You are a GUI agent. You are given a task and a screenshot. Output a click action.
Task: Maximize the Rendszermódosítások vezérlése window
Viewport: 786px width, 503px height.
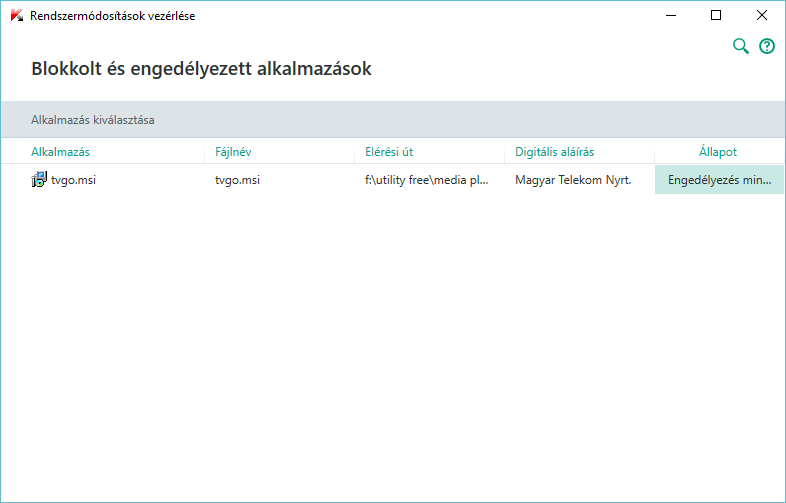716,16
